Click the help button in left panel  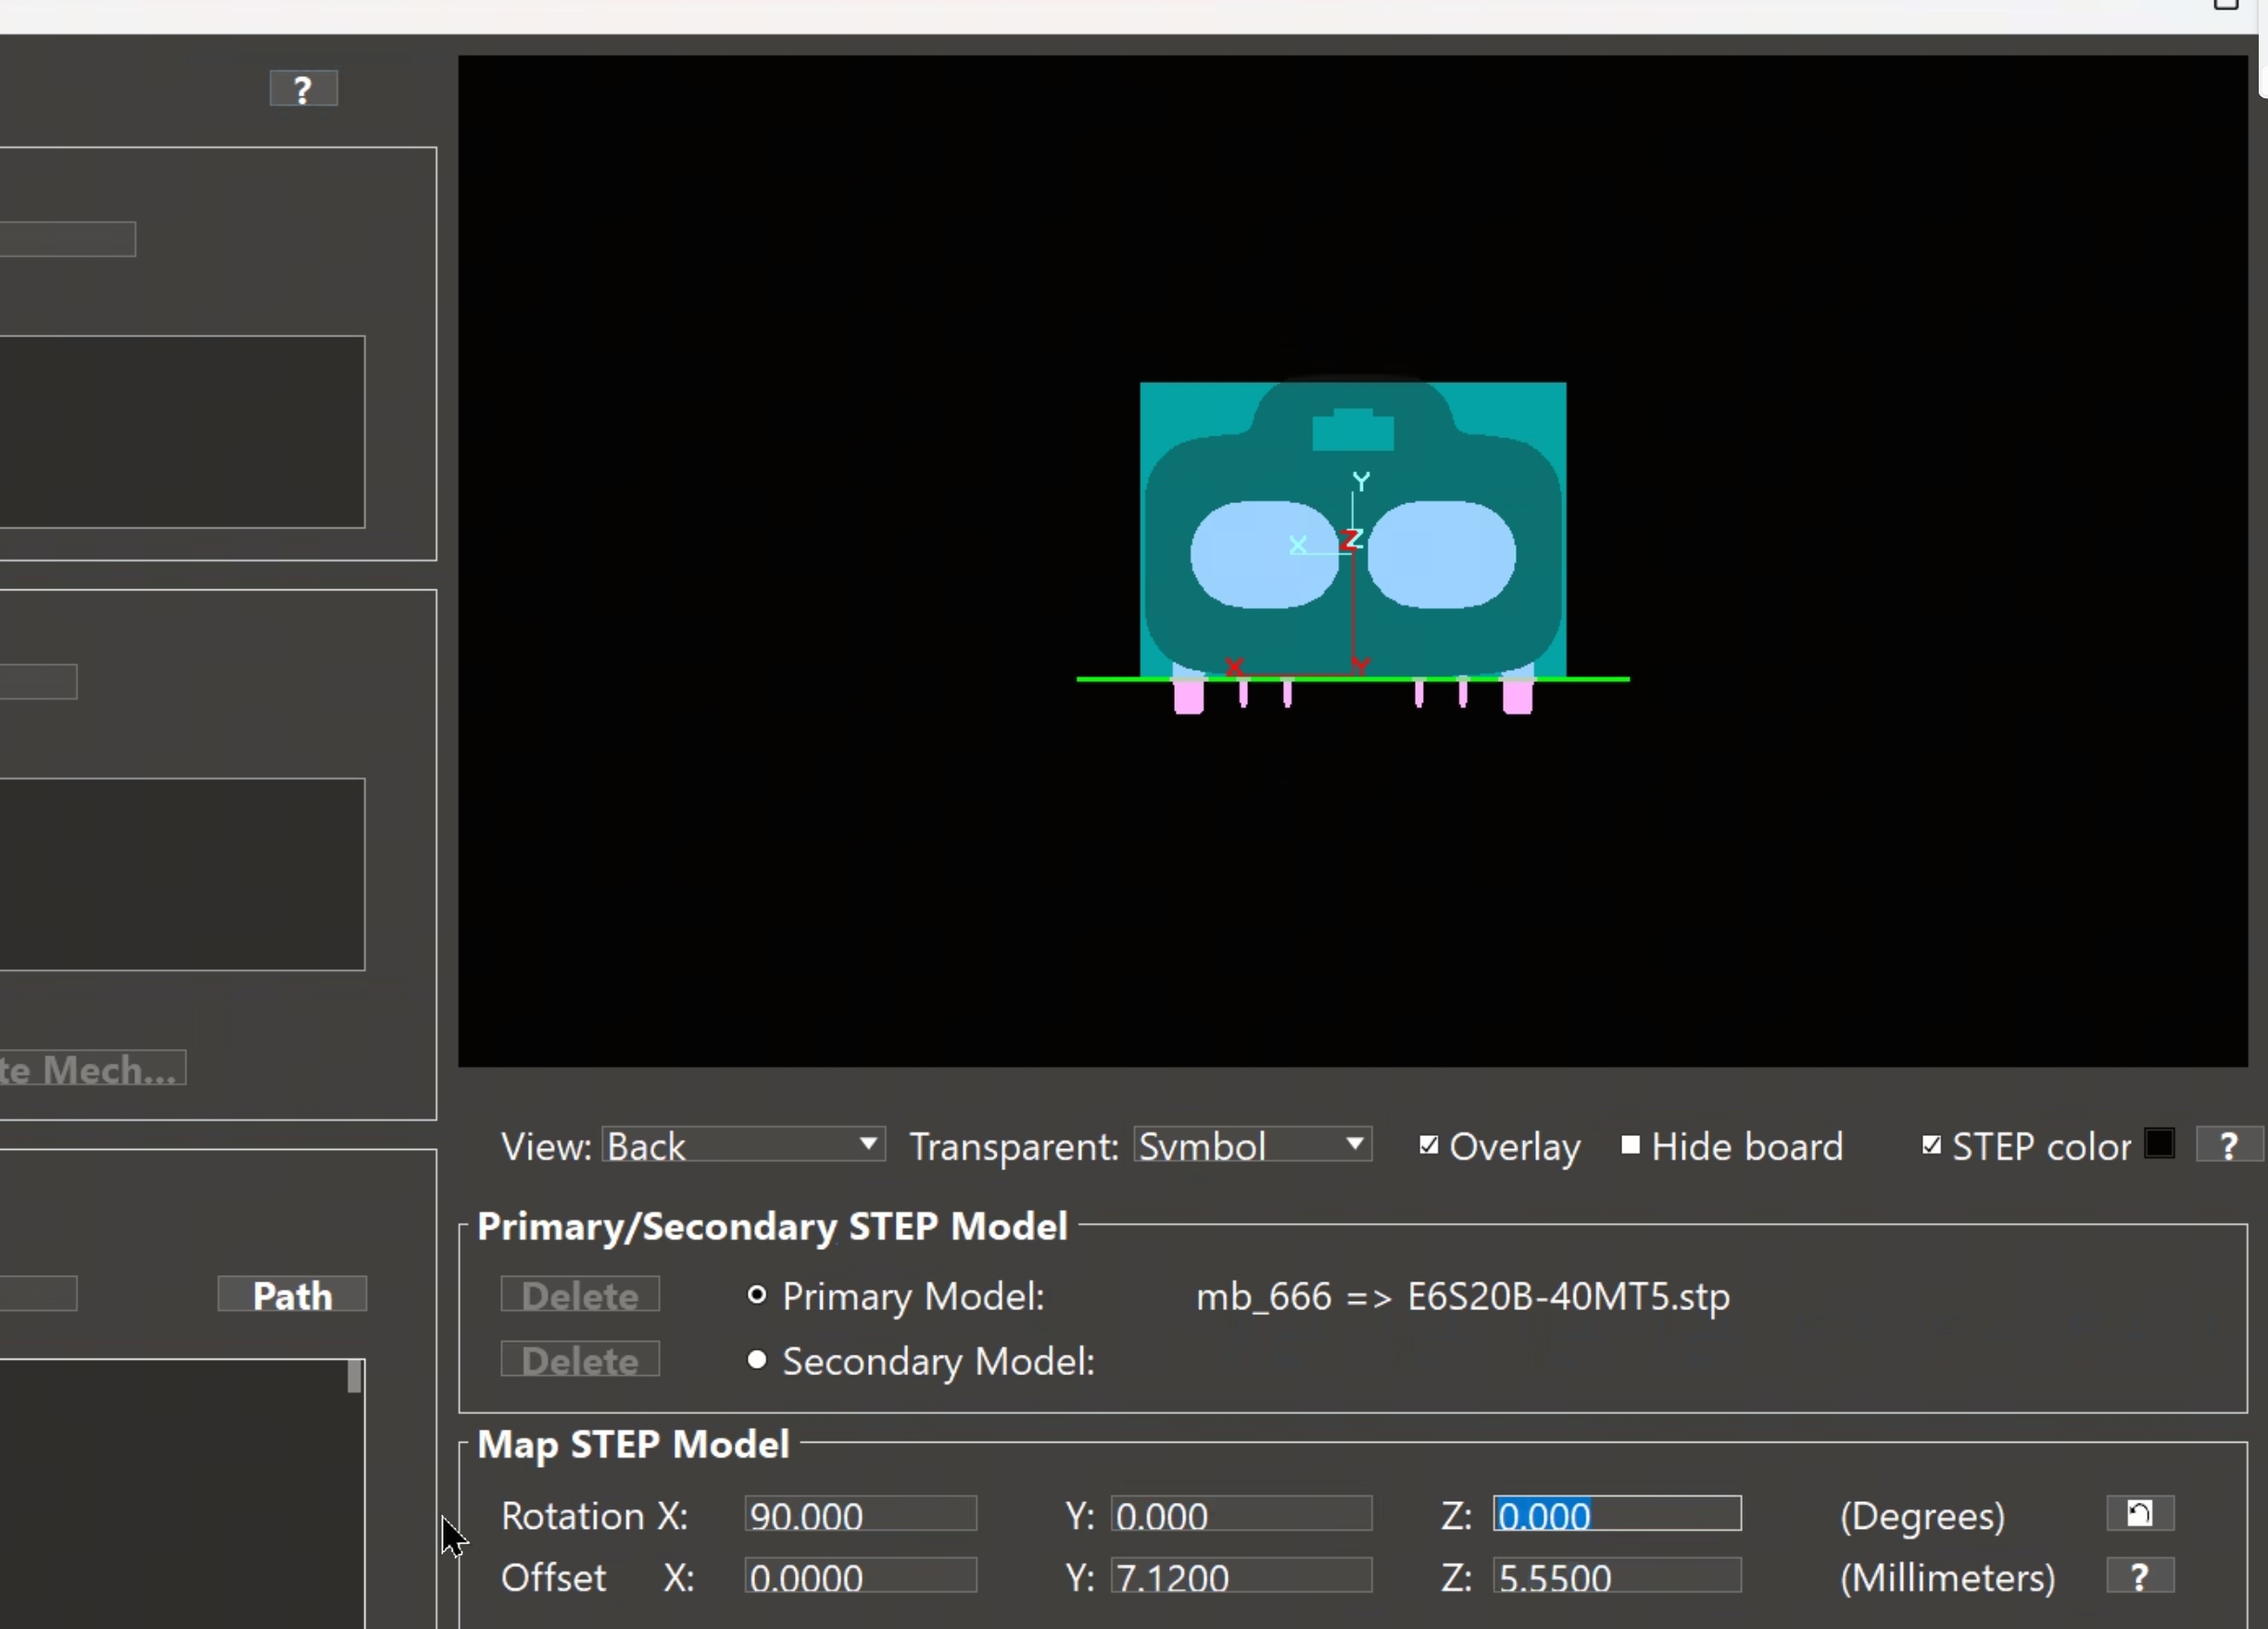pyautogui.click(x=303, y=89)
